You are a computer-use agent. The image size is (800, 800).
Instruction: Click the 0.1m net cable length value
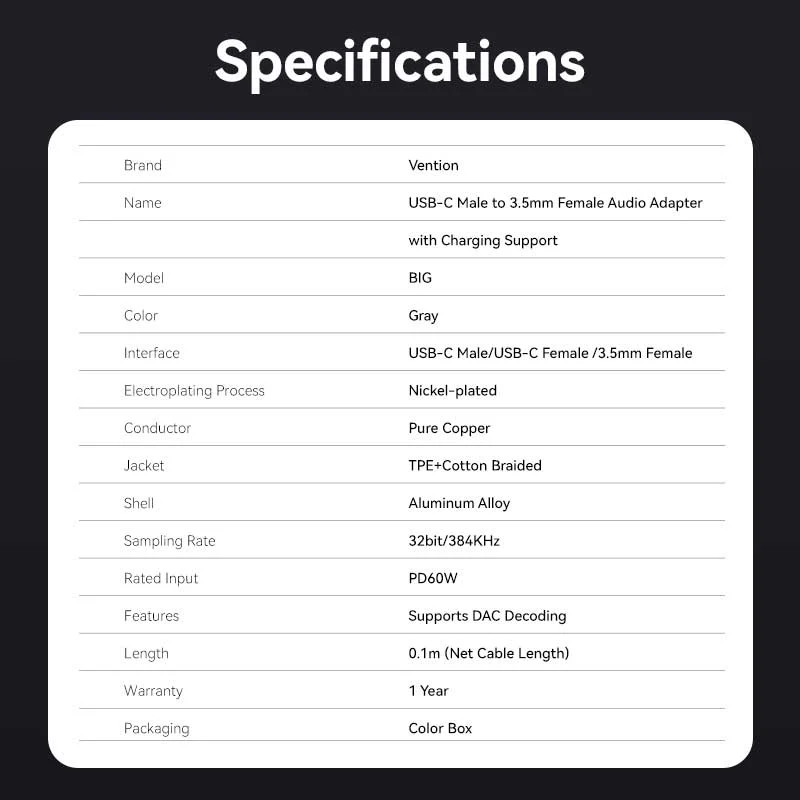[x=488, y=653]
